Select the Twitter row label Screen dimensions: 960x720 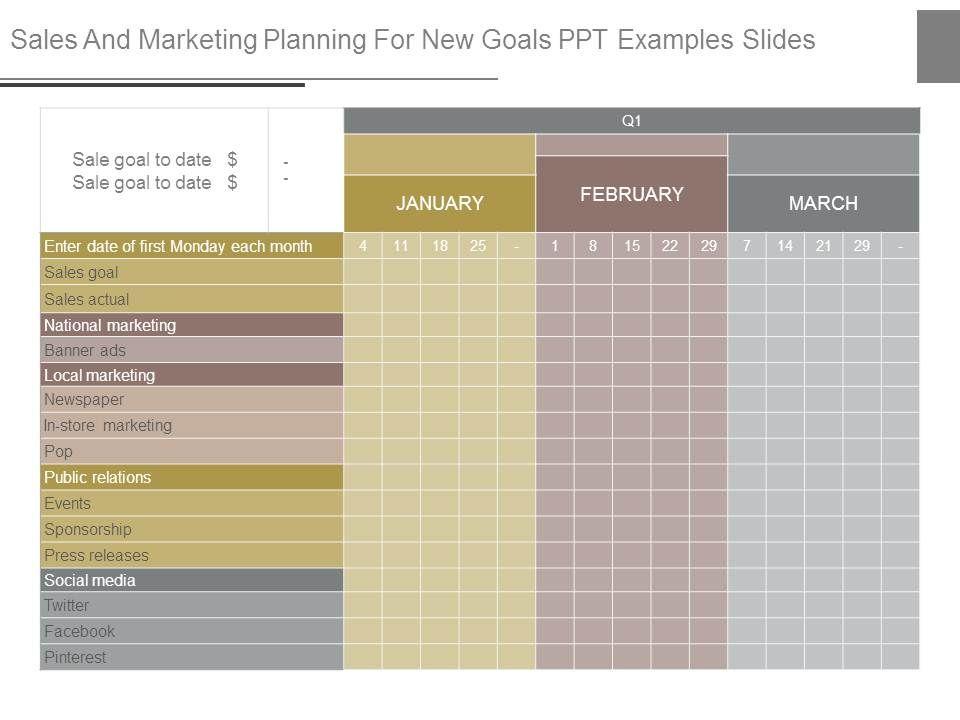(192, 606)
